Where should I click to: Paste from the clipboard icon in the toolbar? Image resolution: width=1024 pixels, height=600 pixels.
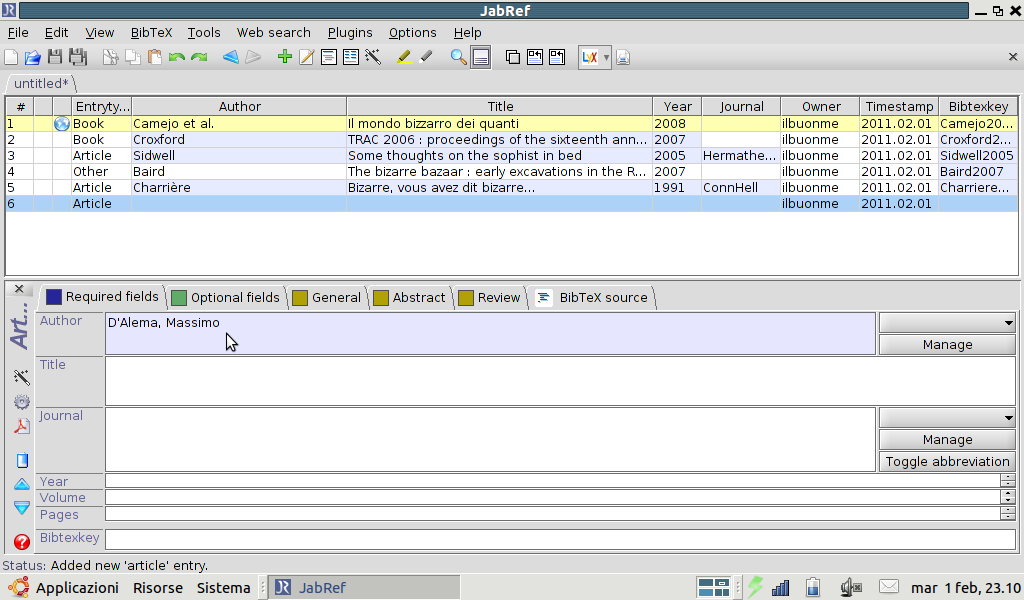click(155, 57)
